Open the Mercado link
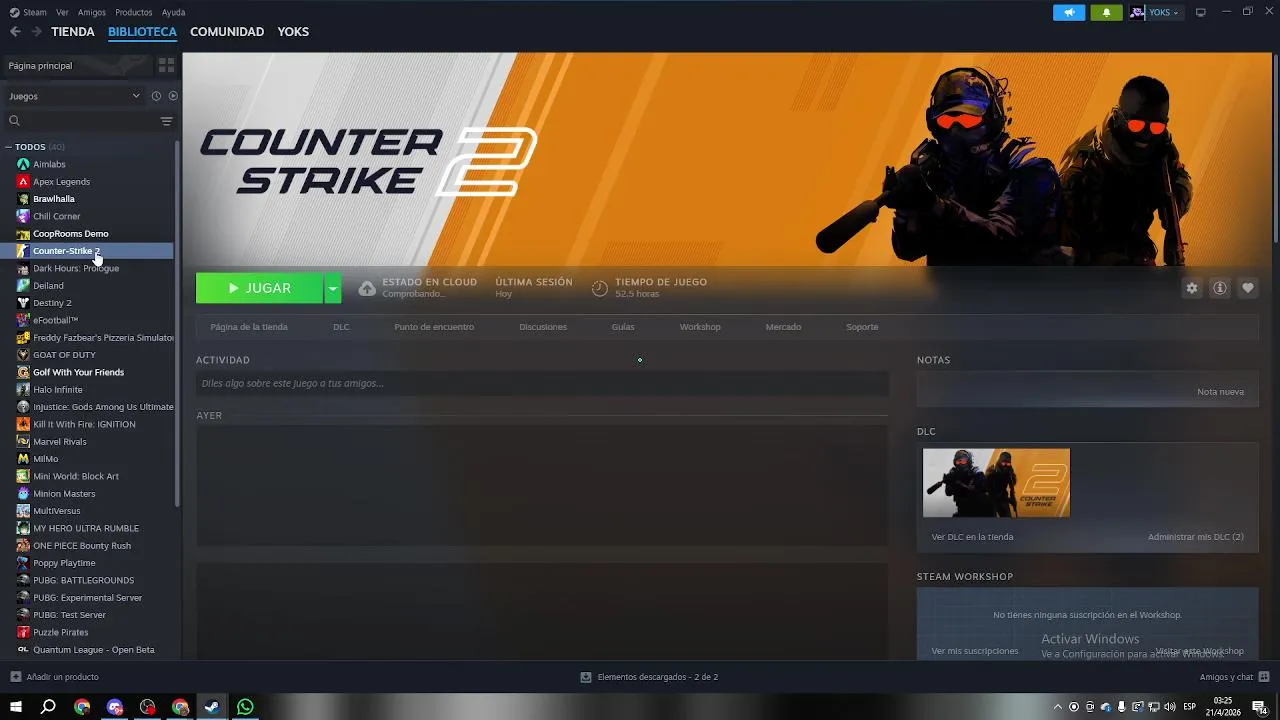 (x=783, y=327)
